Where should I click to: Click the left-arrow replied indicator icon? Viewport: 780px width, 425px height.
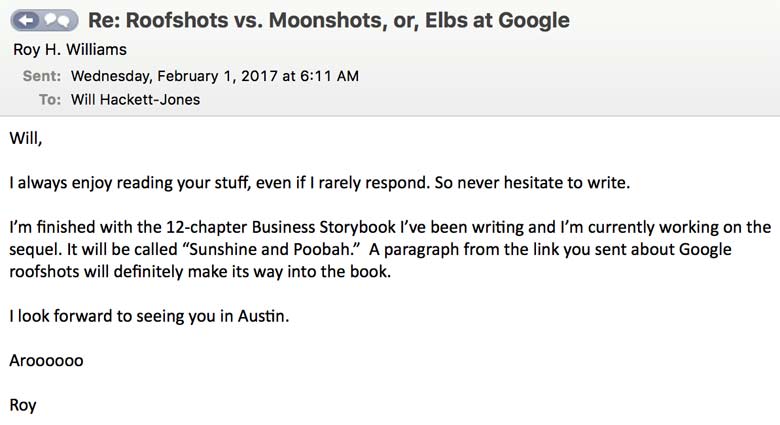[x=29, y=20]
